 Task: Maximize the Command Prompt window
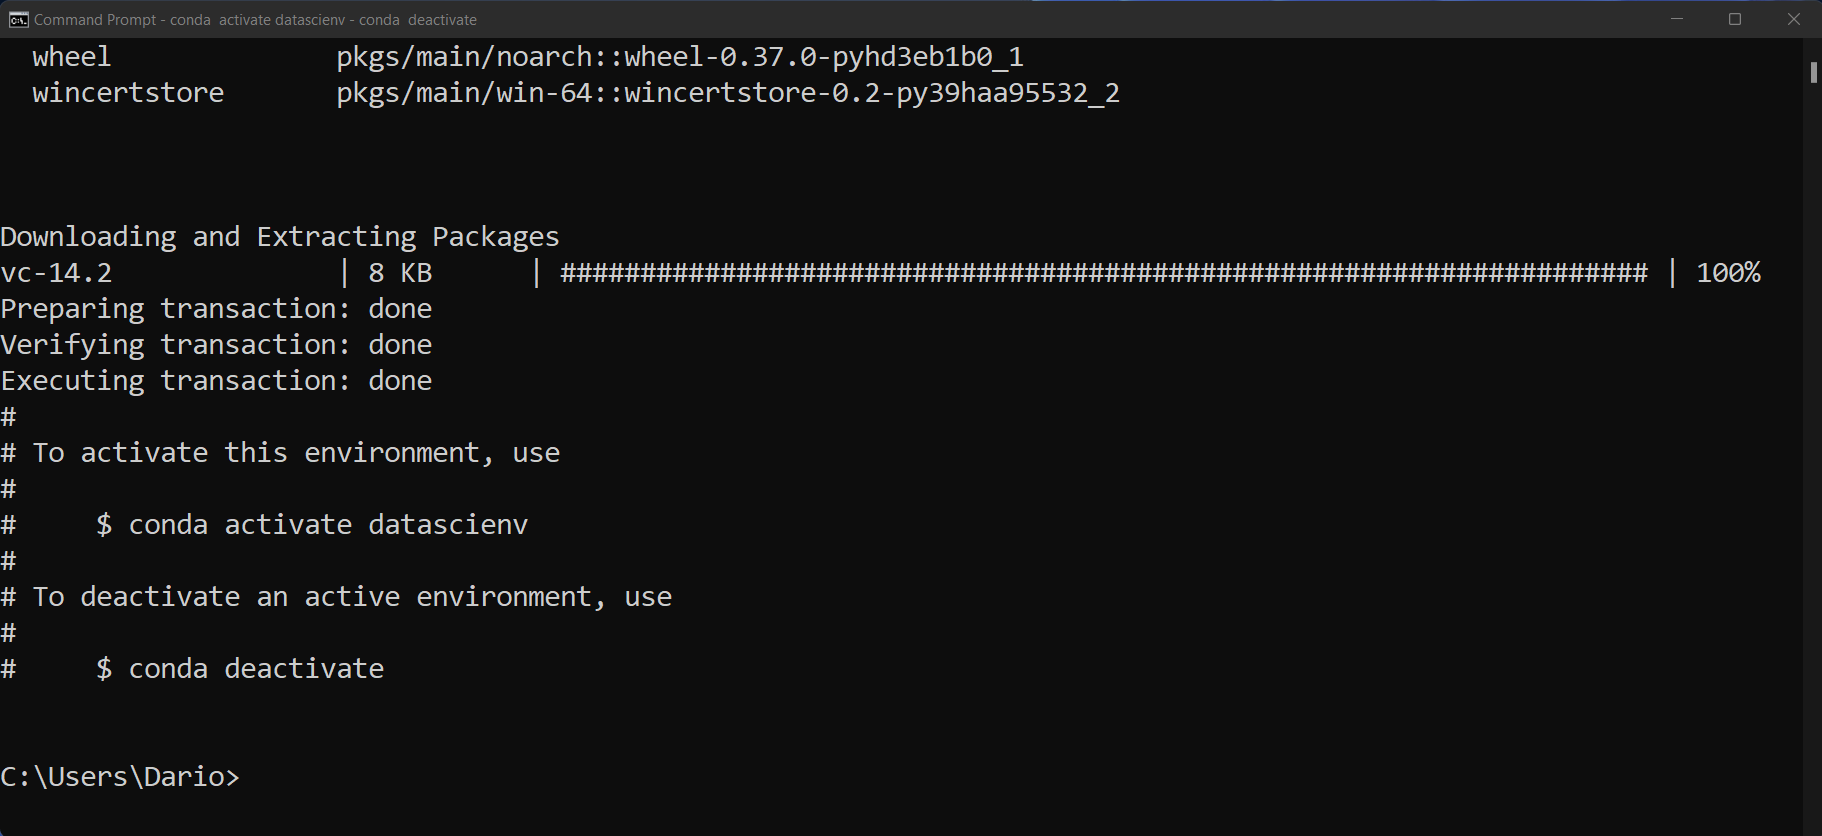pos(1735,19)
